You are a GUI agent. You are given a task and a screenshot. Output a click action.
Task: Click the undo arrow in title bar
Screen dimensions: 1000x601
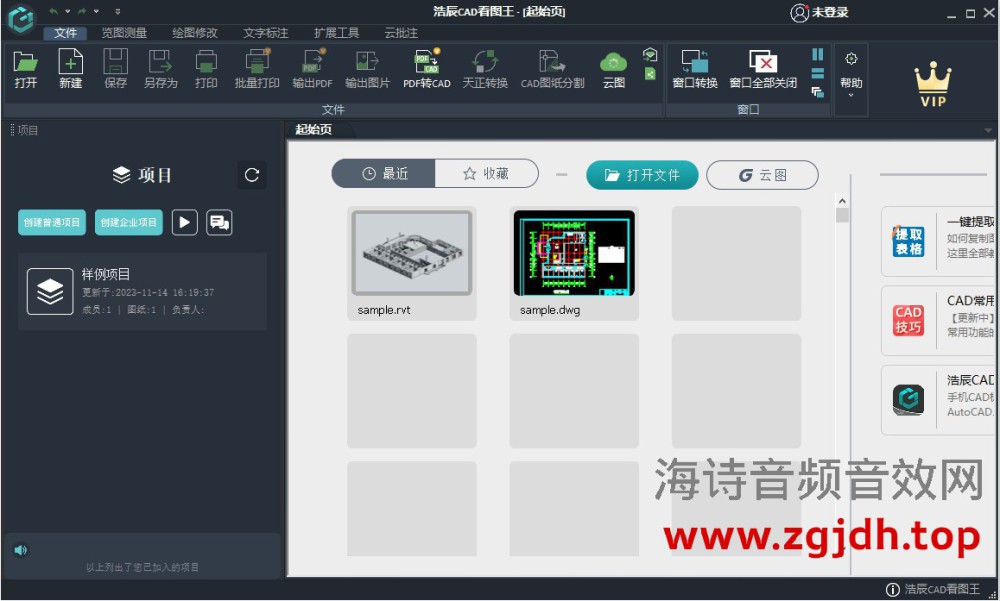click(x=54, y=11)
